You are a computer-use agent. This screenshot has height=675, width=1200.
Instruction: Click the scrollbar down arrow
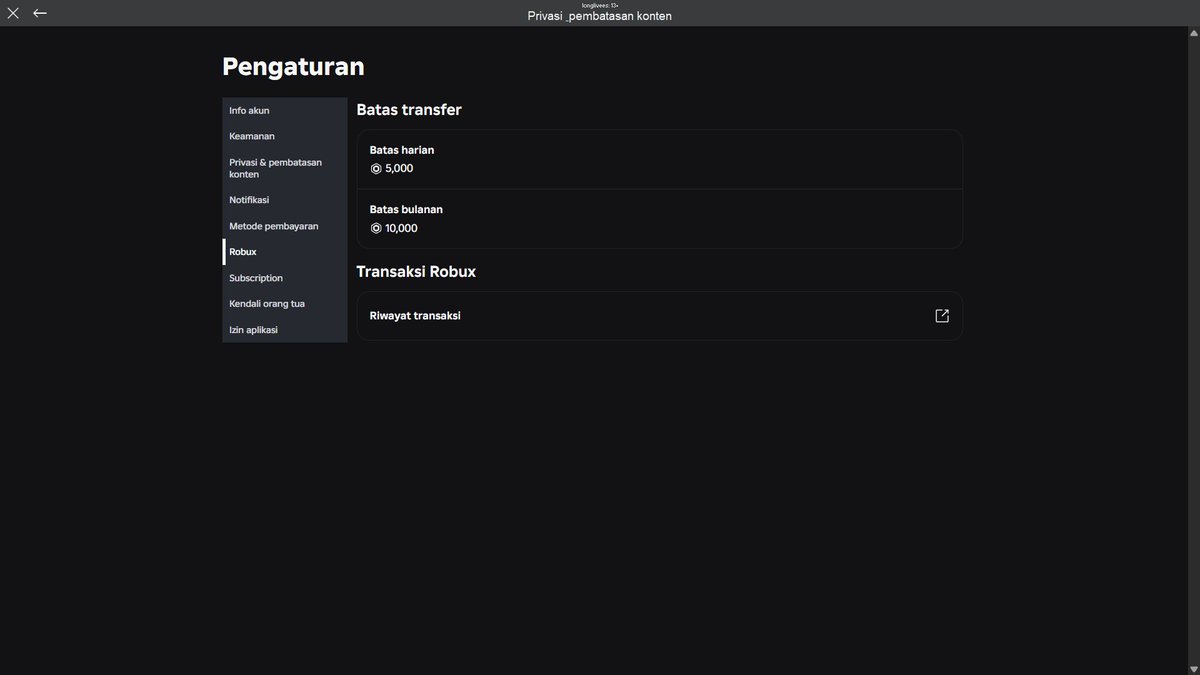1193,668
